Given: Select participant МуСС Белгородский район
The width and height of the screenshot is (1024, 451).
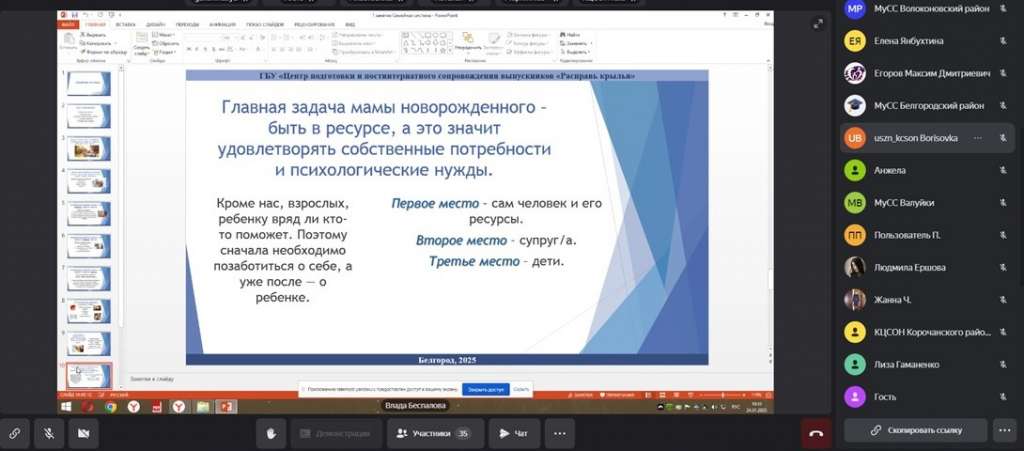Looking at the screenshot, I should click(927, 105).
